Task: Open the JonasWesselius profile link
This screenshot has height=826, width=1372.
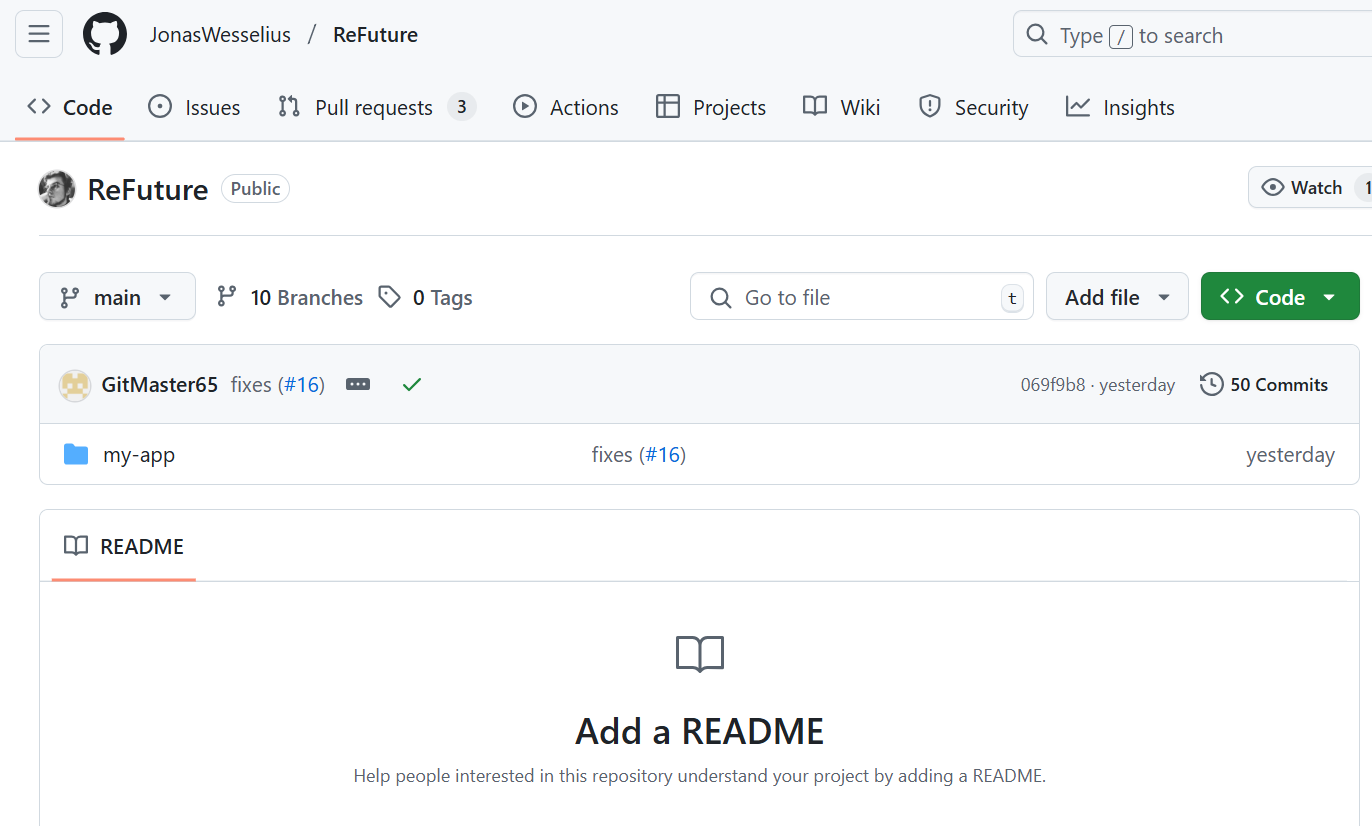Action: point(220,35)
